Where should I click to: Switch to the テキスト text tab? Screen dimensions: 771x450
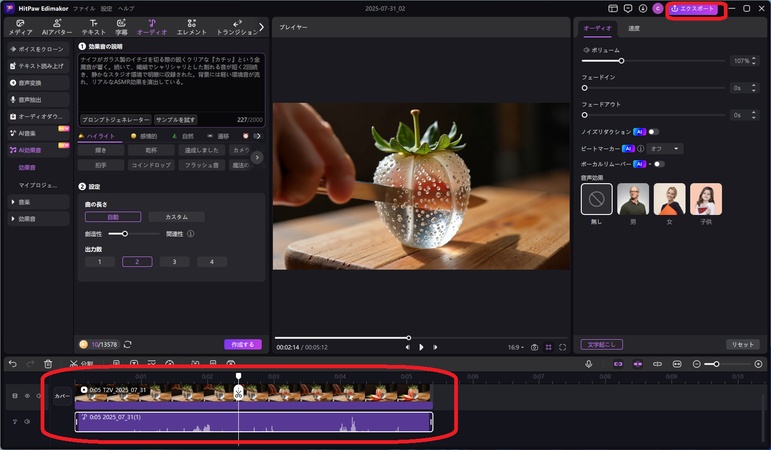click(93, 27)
